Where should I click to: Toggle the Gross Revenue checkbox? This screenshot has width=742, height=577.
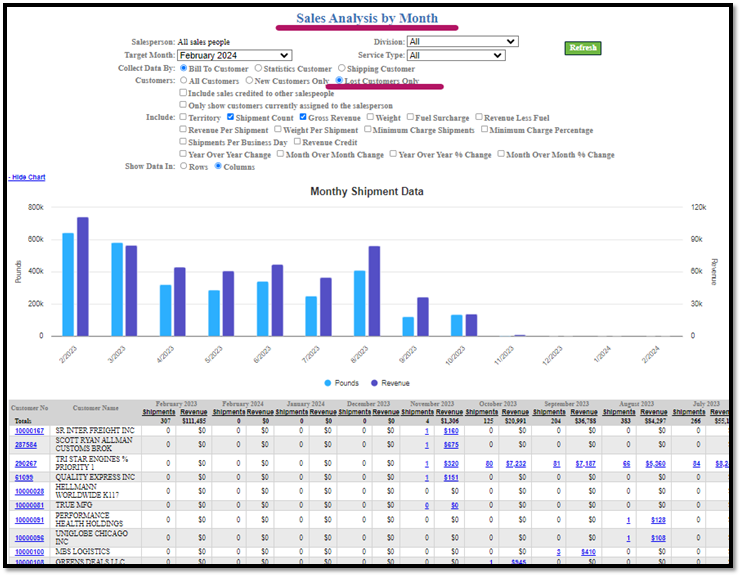302,117
